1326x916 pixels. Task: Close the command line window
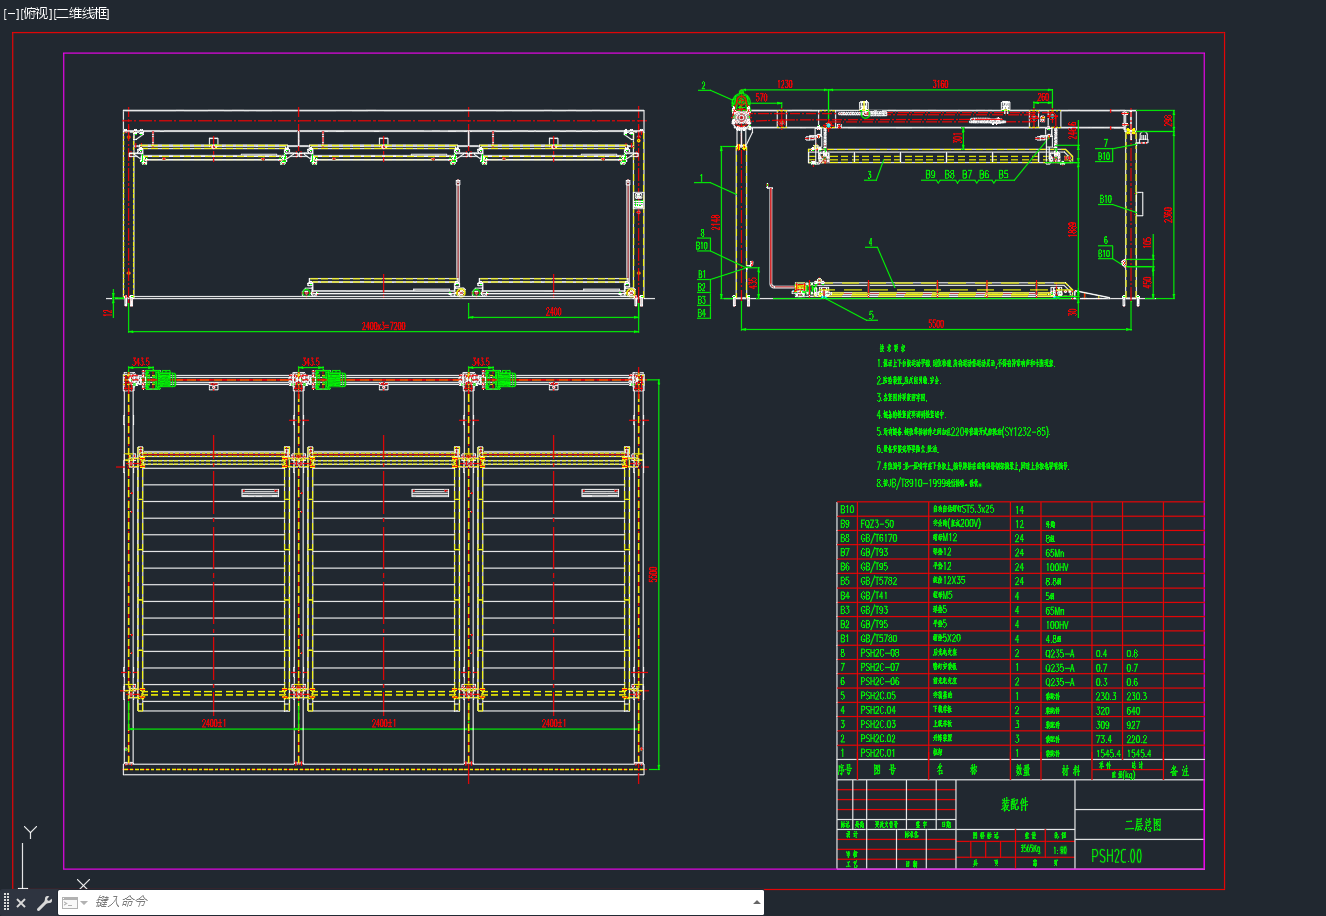[21, 903]
